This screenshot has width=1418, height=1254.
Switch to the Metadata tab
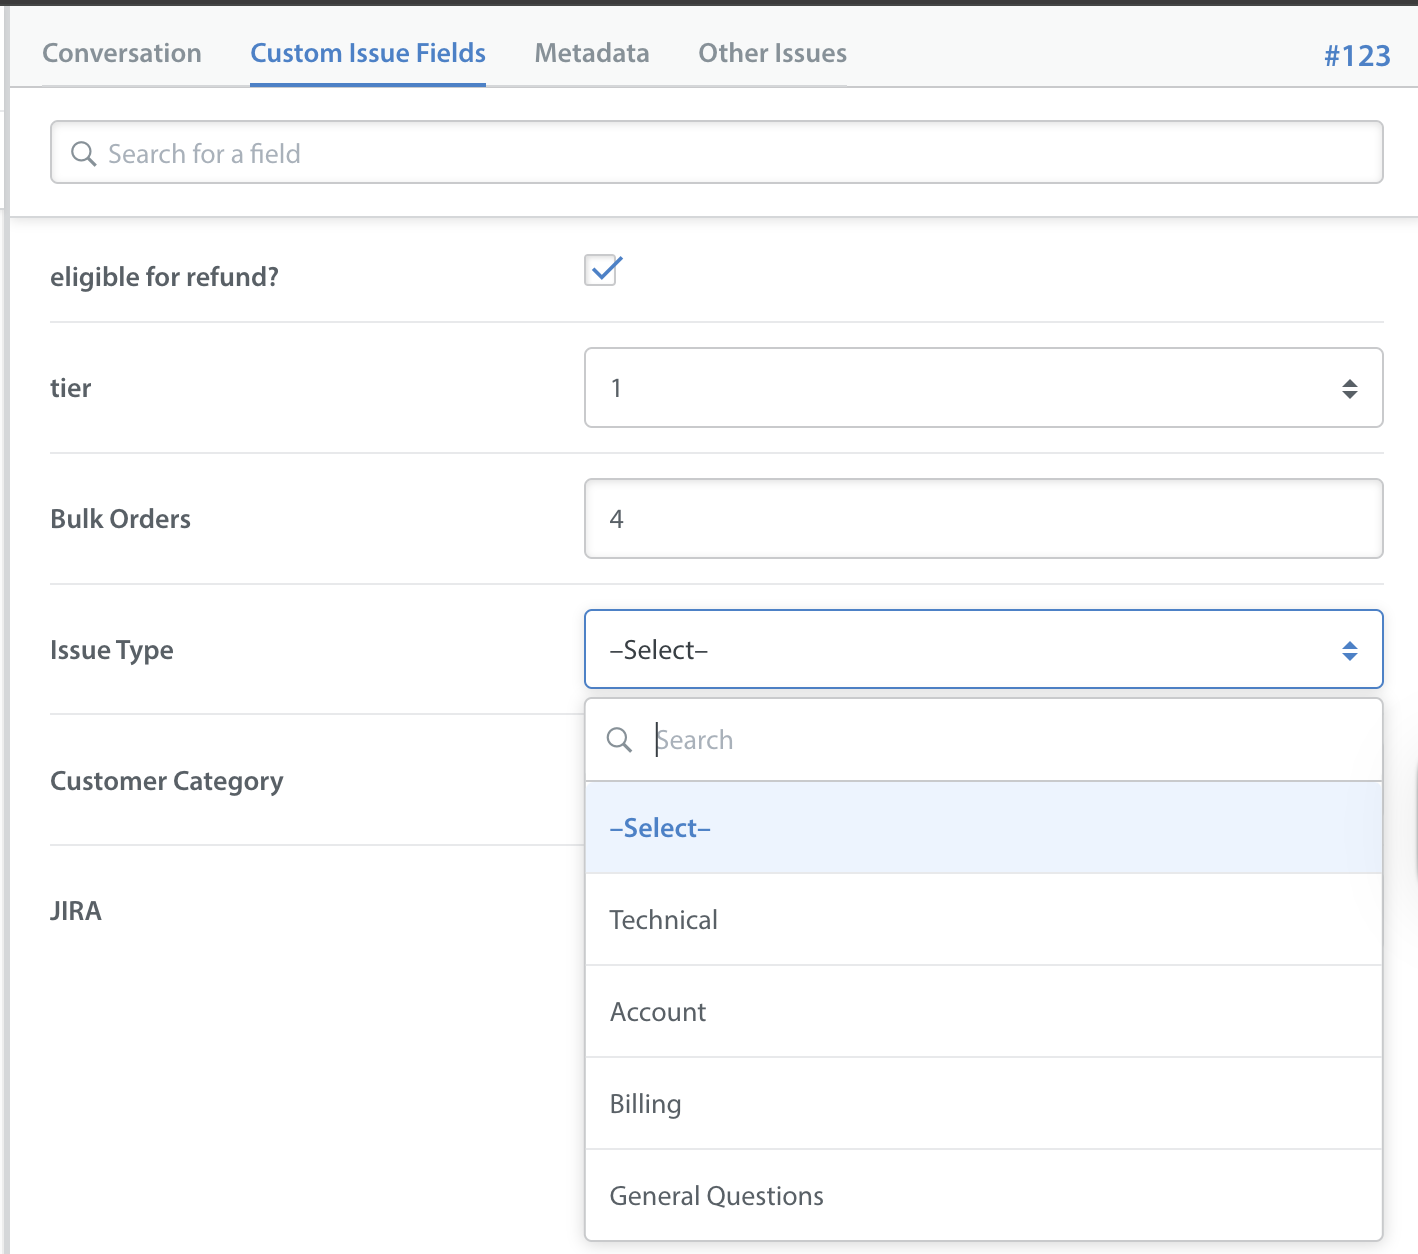[592, 53]
